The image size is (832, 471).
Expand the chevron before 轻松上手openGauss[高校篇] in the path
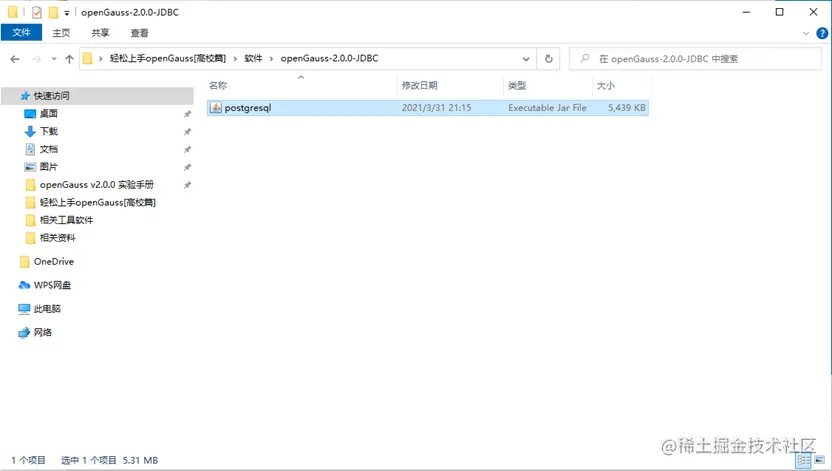(x=100, y=59)
